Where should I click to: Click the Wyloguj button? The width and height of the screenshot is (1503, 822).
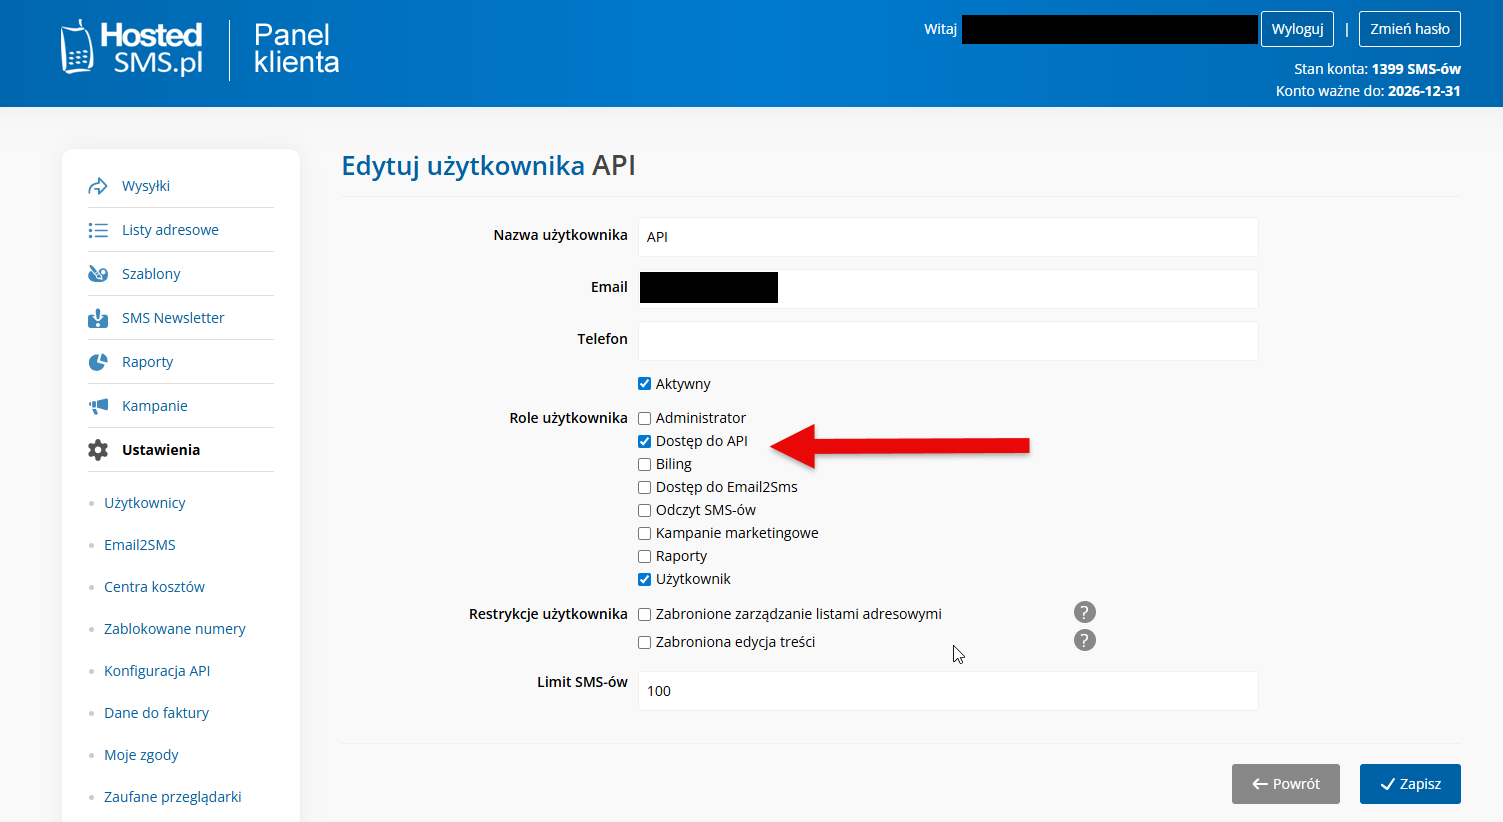point(1297,29)
